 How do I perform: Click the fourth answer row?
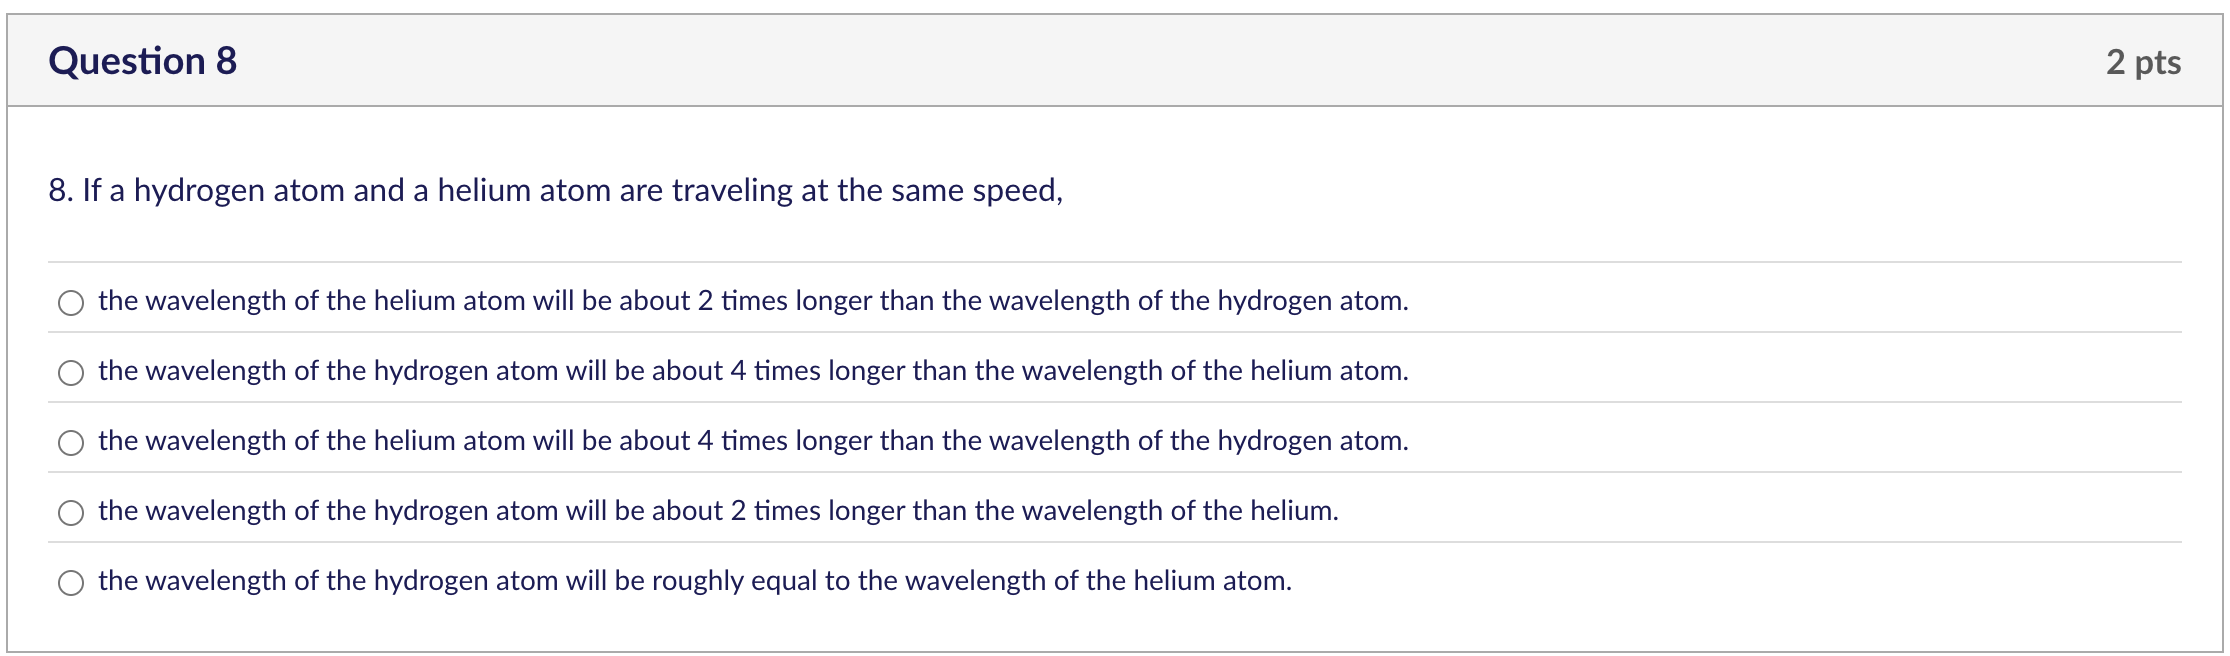click(717, 510)
